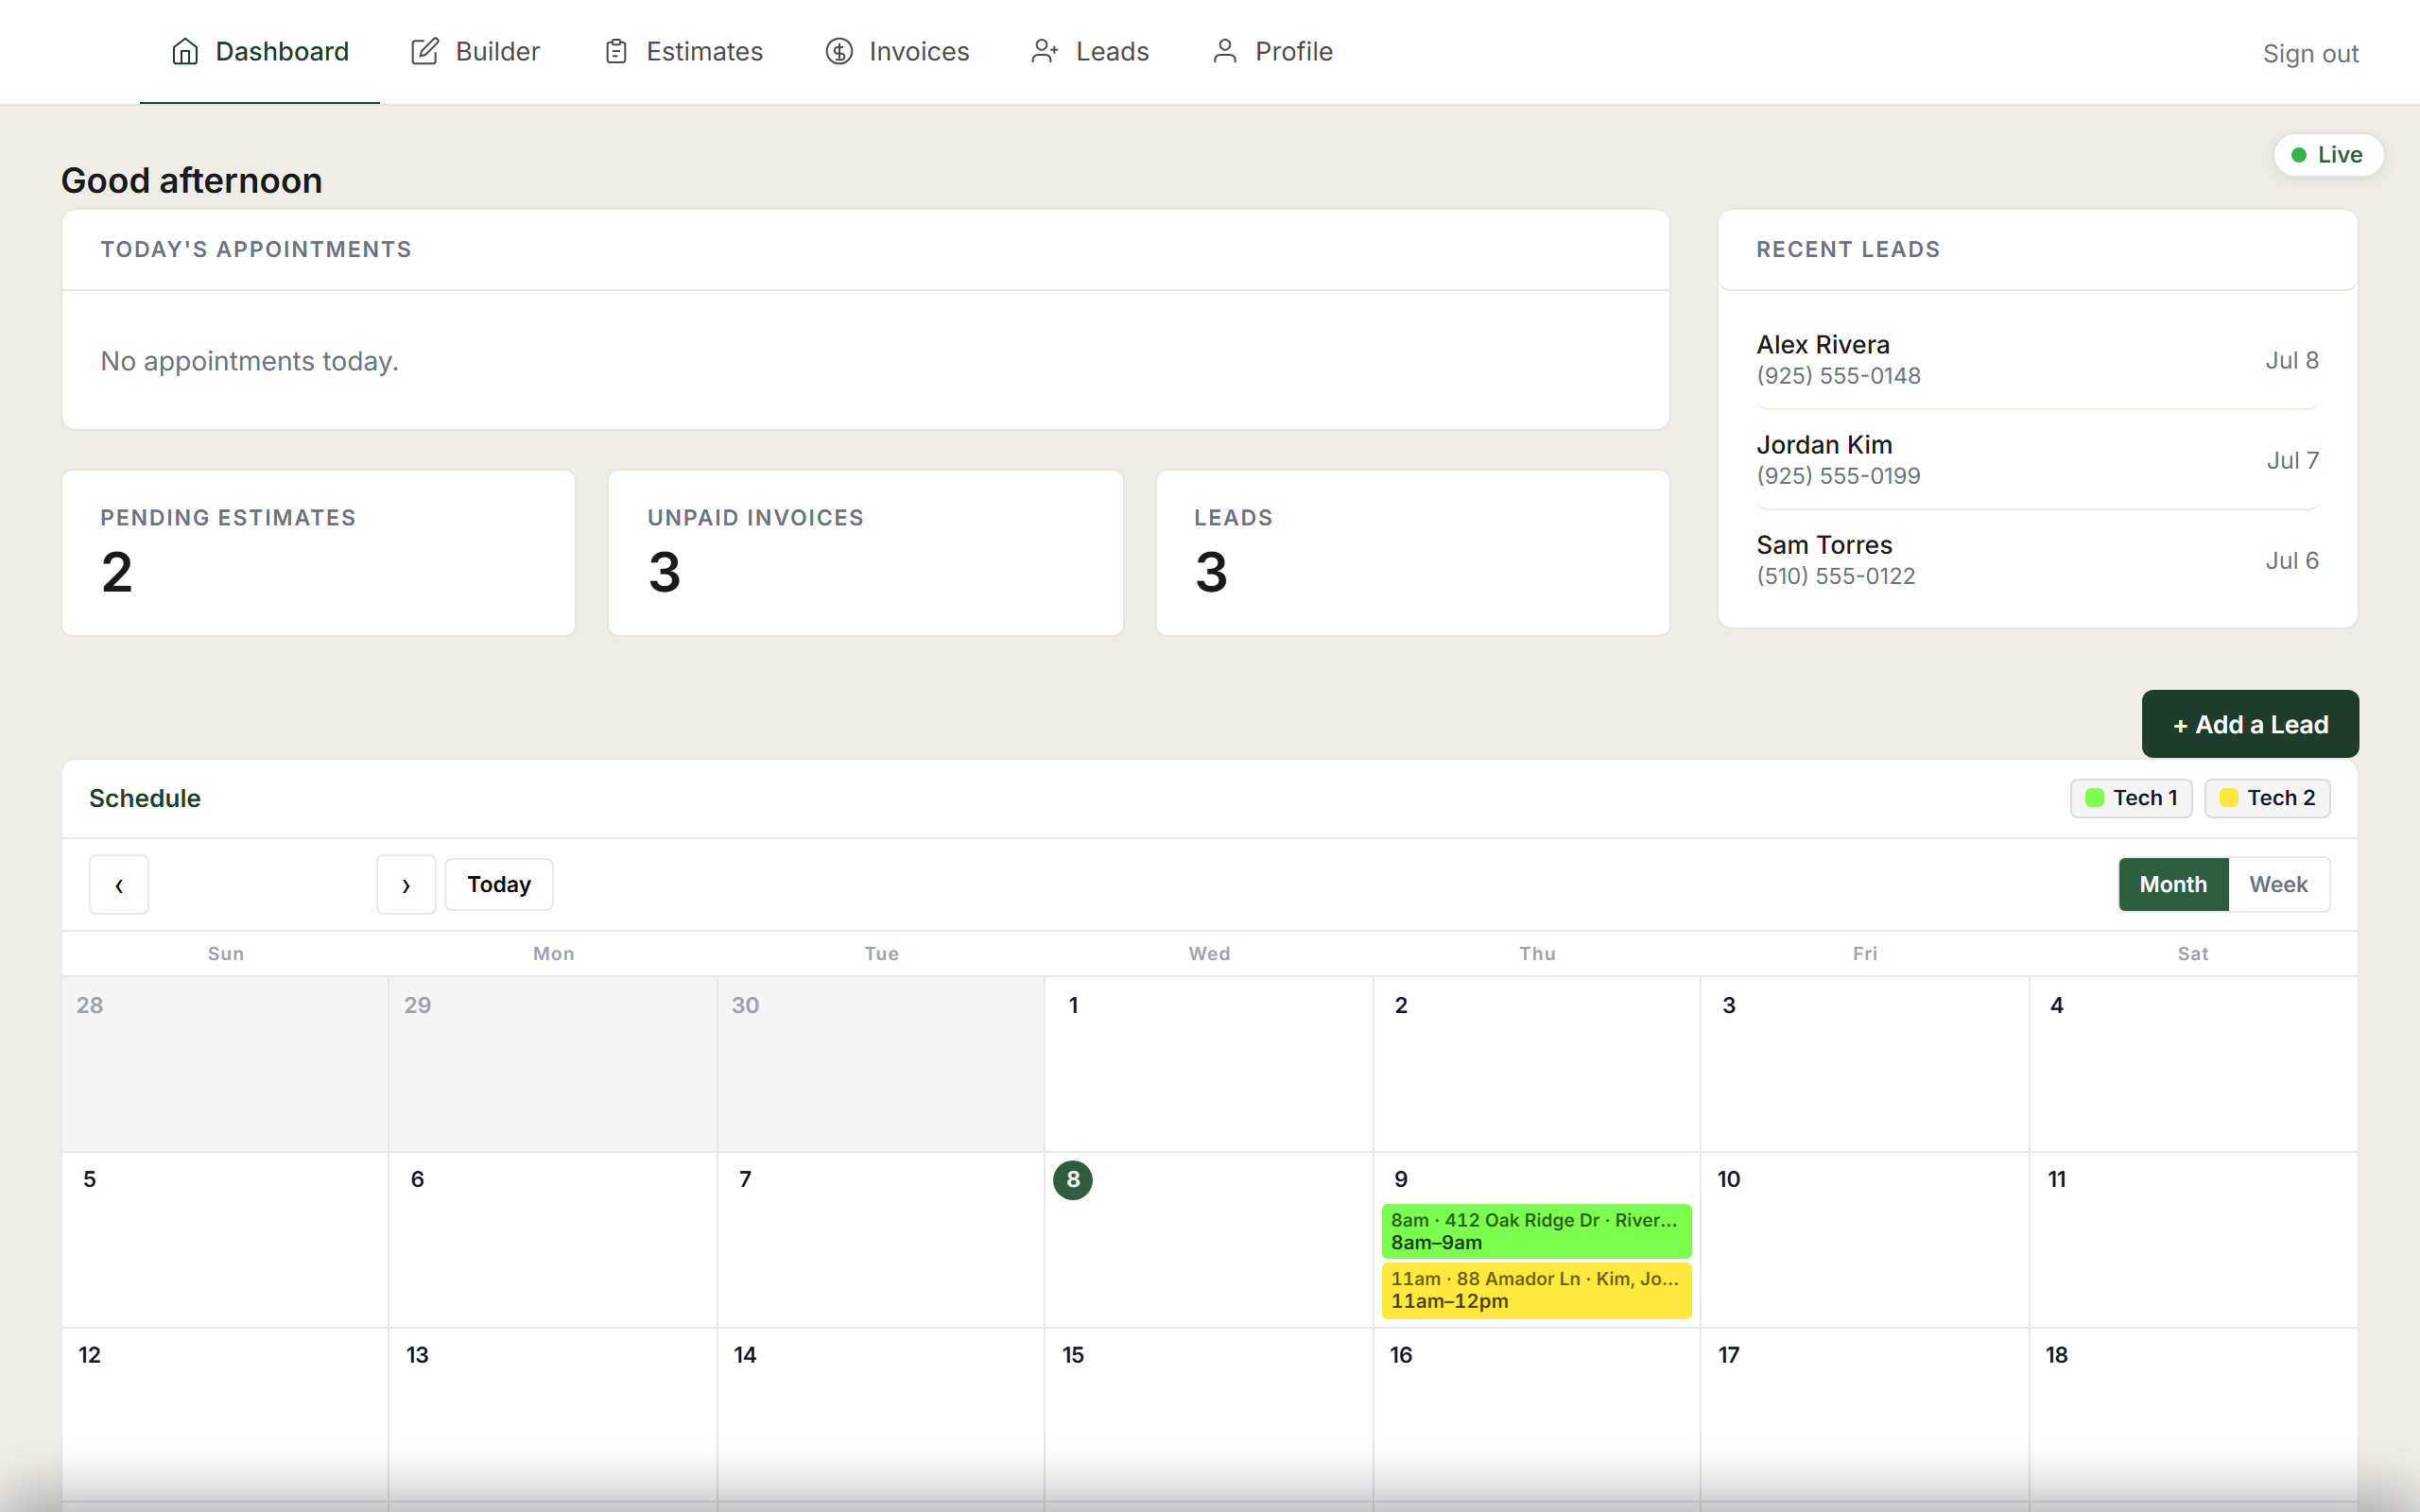Toggle the Tech 1 filter chip

tap(2131, 798)
